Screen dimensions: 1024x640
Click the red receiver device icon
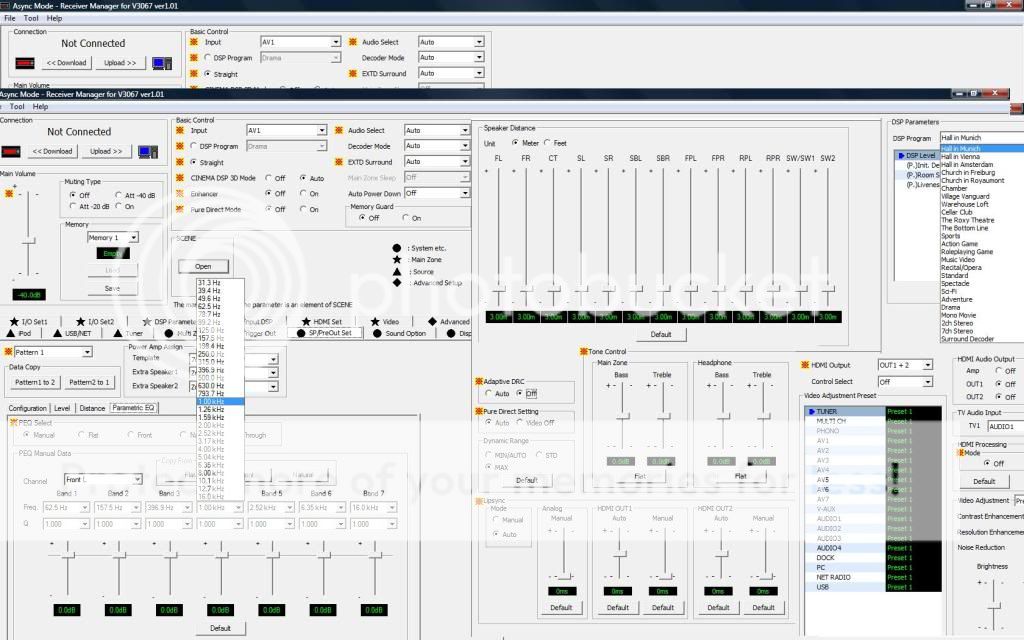[x=10, y=151]
